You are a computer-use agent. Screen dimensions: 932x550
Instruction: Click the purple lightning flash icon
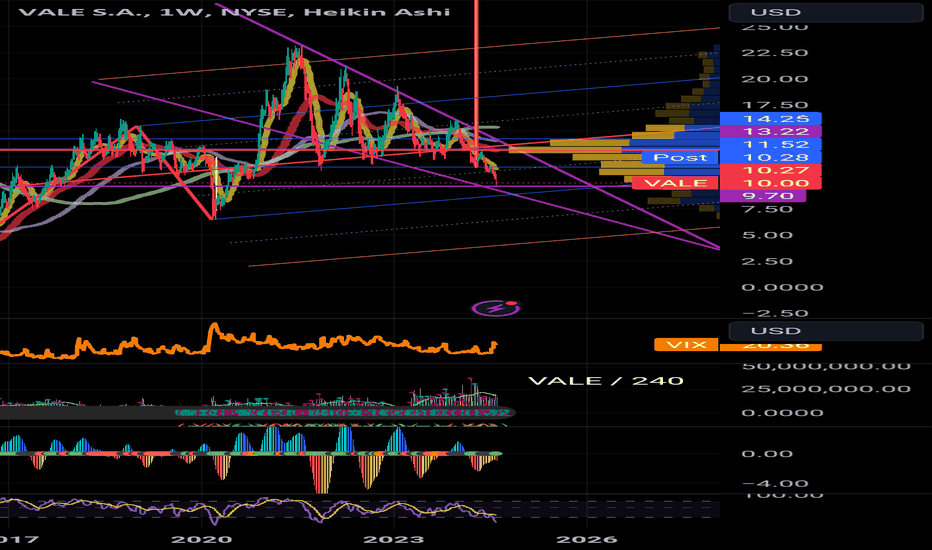click(x=496, y=308)
